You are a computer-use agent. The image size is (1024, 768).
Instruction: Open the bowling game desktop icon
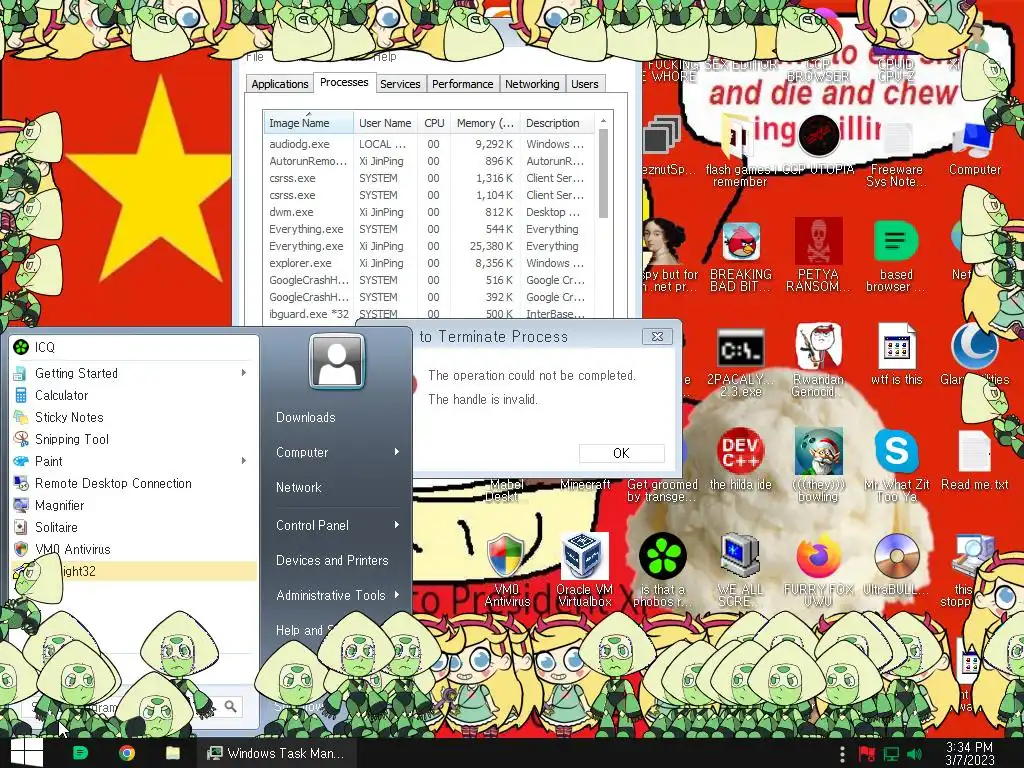pos(818,465)
